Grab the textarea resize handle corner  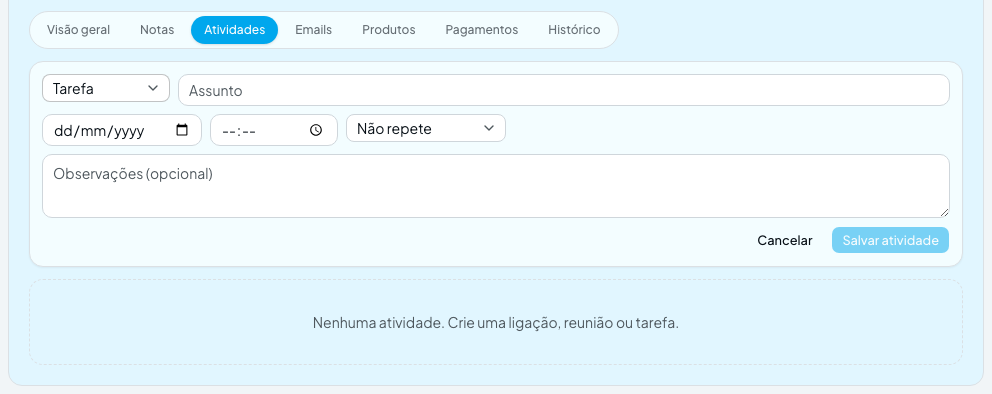944,212
